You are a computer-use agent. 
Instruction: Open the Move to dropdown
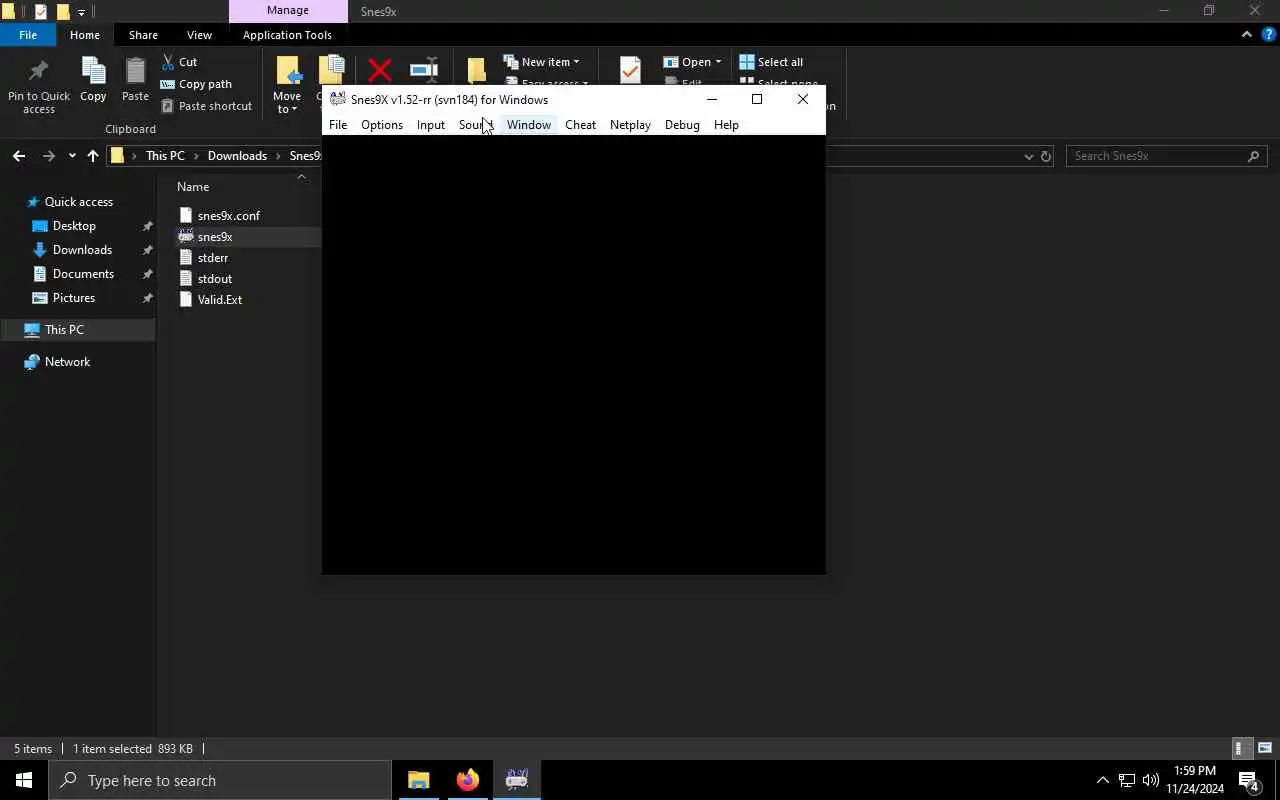287,86
